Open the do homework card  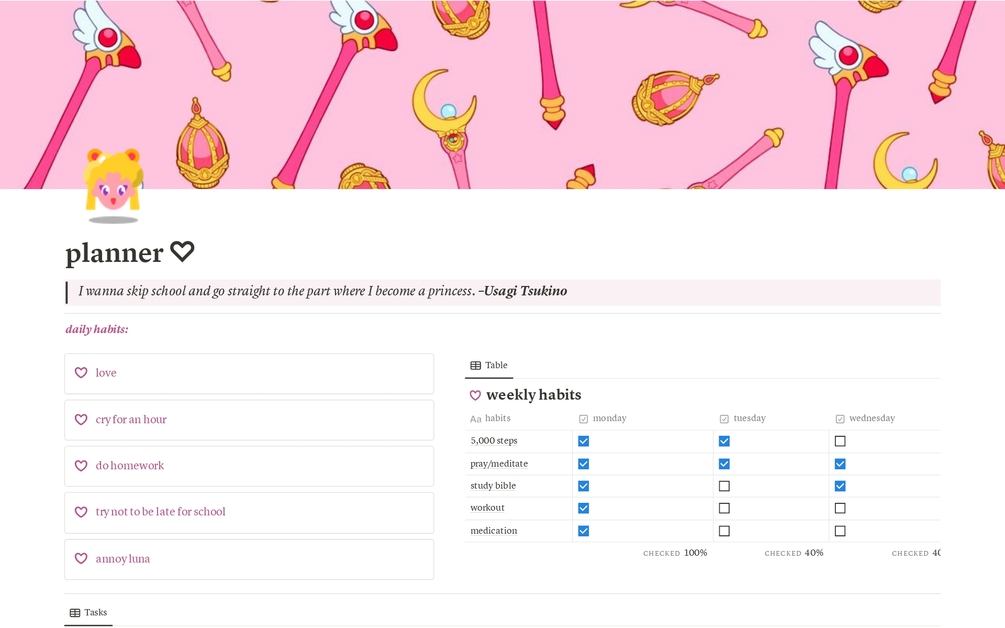[x=249, y=466]
